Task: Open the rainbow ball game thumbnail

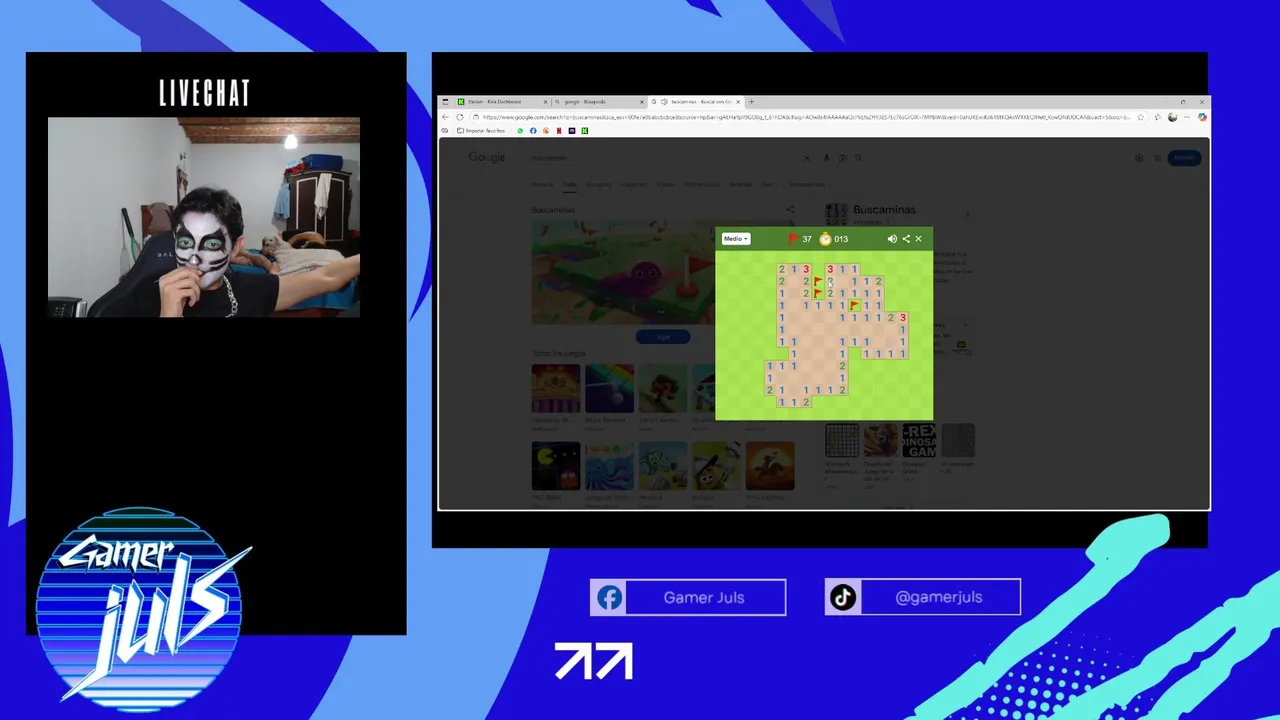Action: [x=609, y=388]
